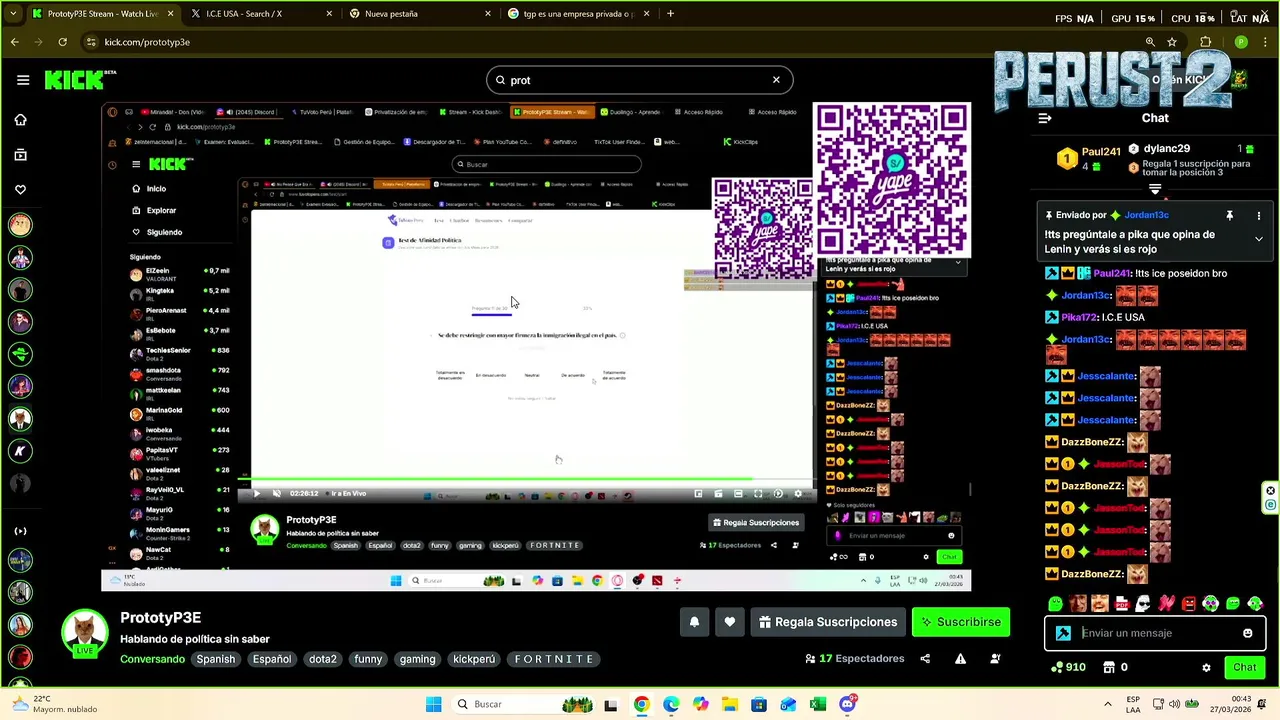The image size is (1280, 720).
Task: Open the weather widget showing 22°C
Action: [55, 704]
